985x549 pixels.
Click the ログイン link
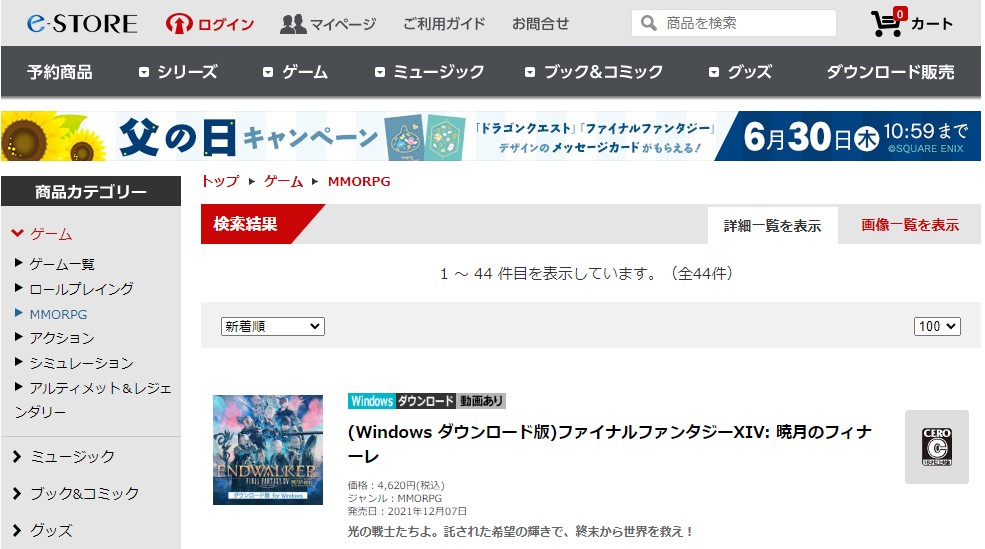[226, 24]
